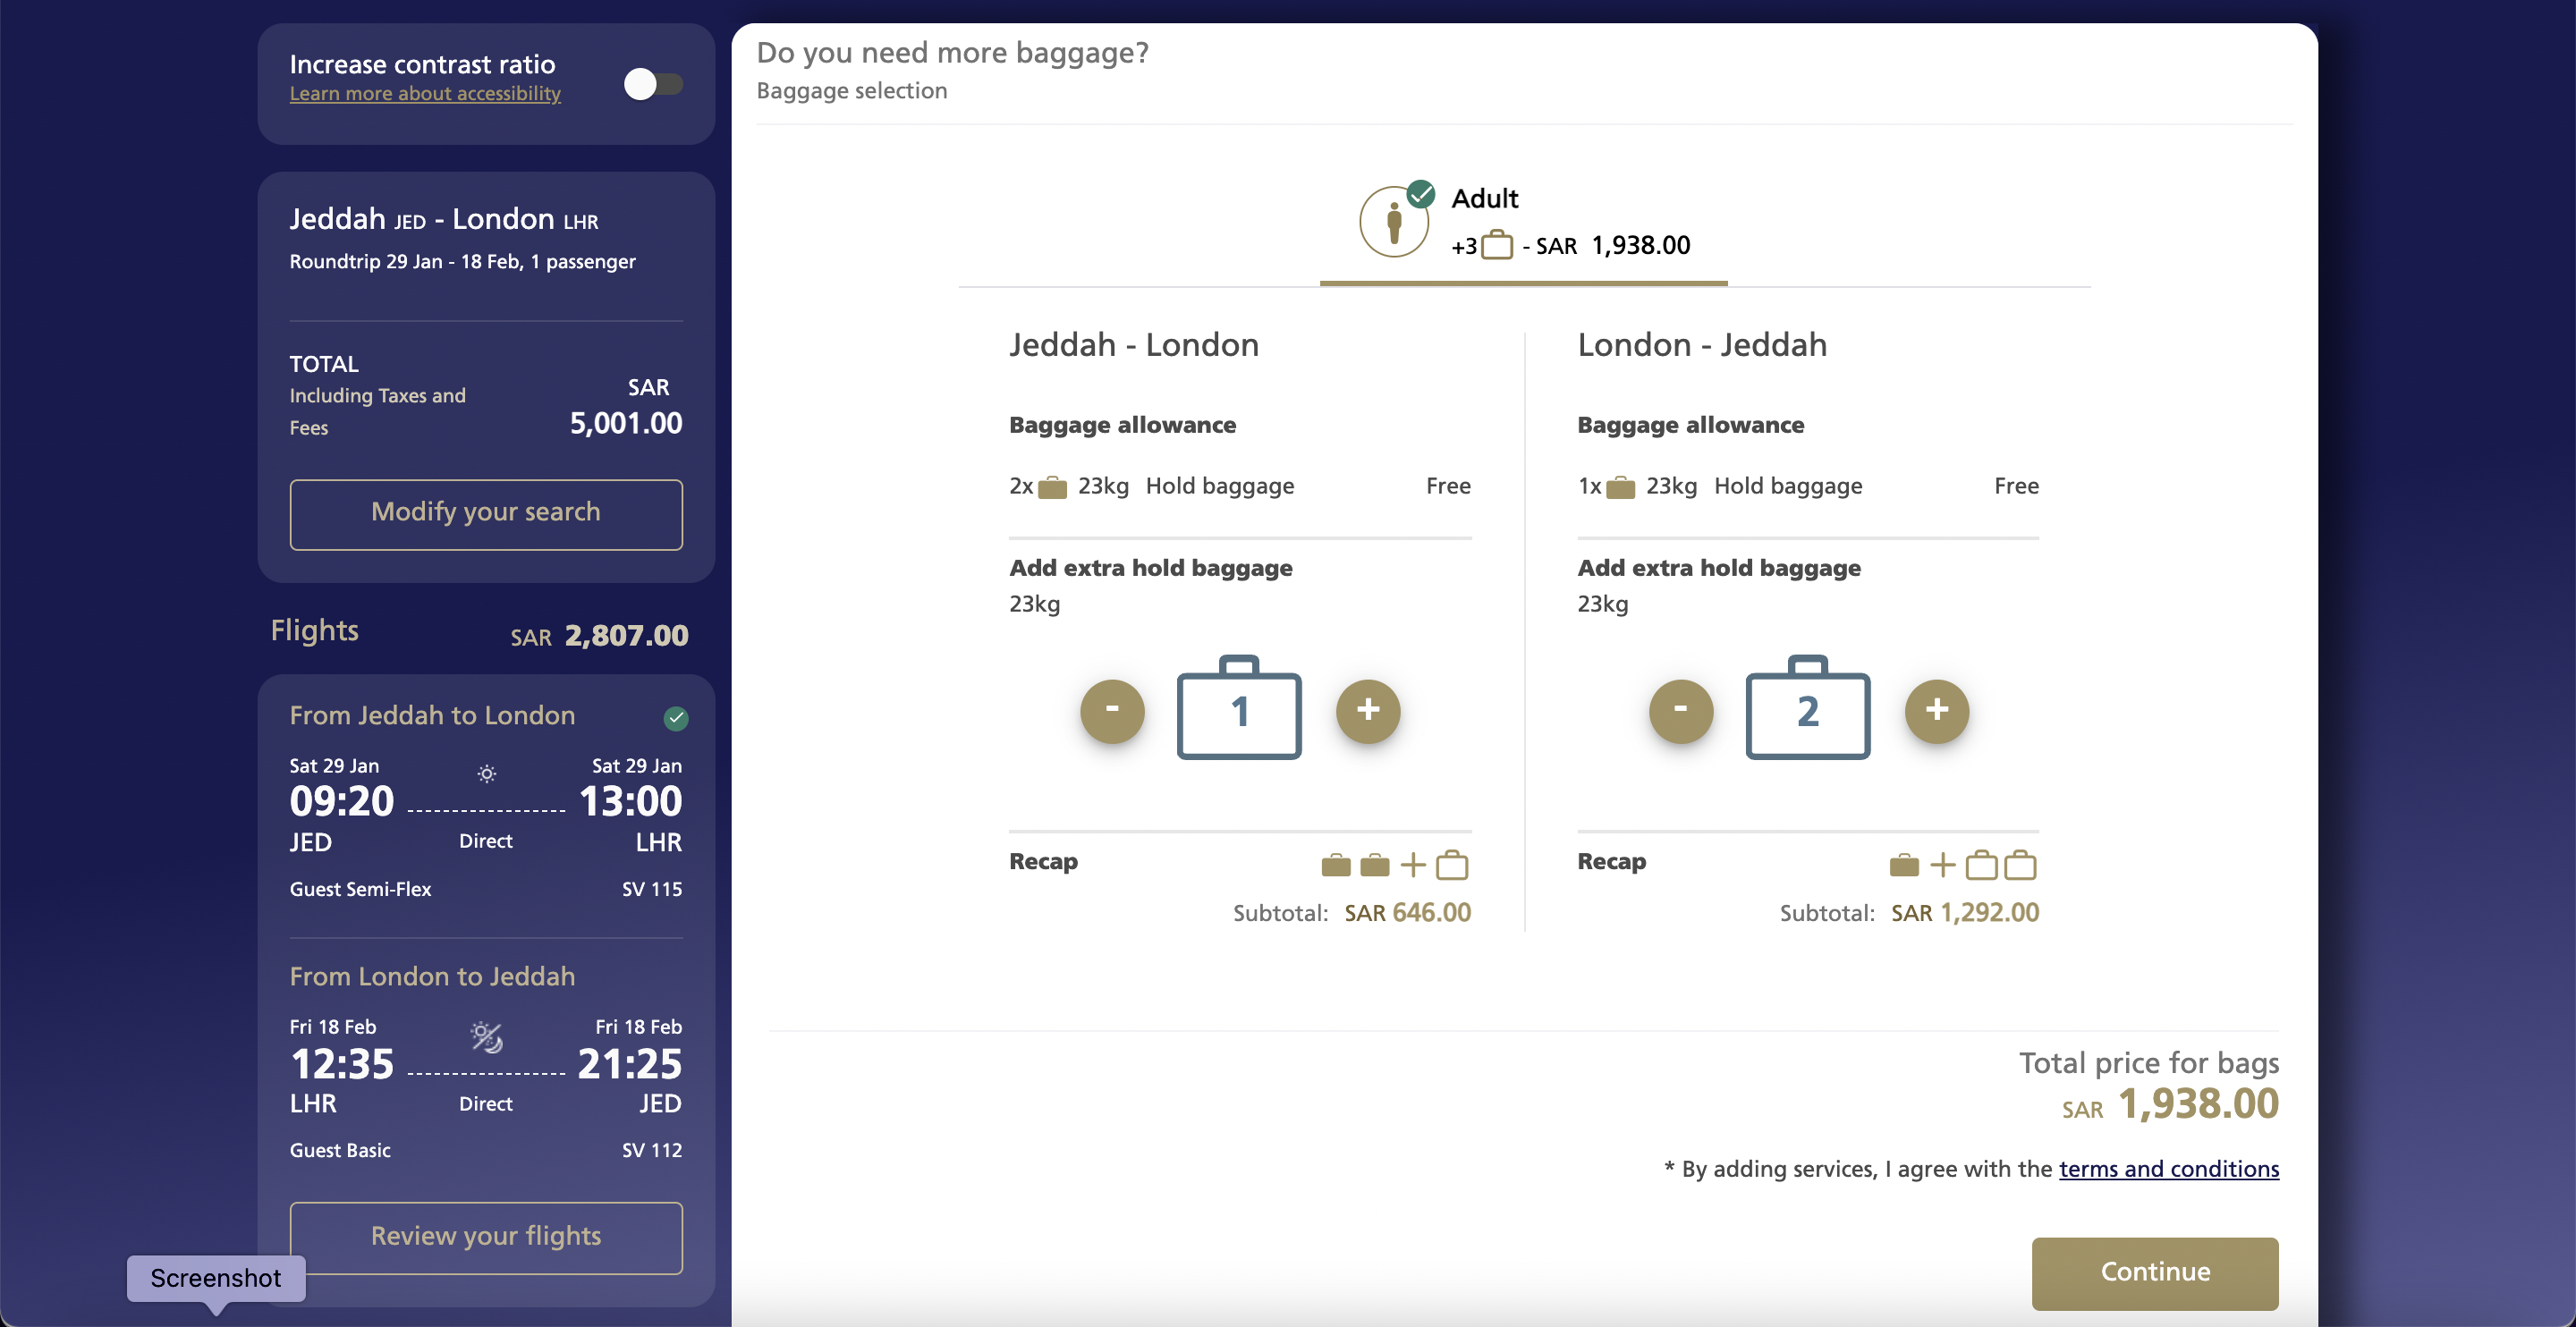Screen dimensions: 2576x1327
Task: Click flight number 'SV 112'
Action: point(652,1150)
